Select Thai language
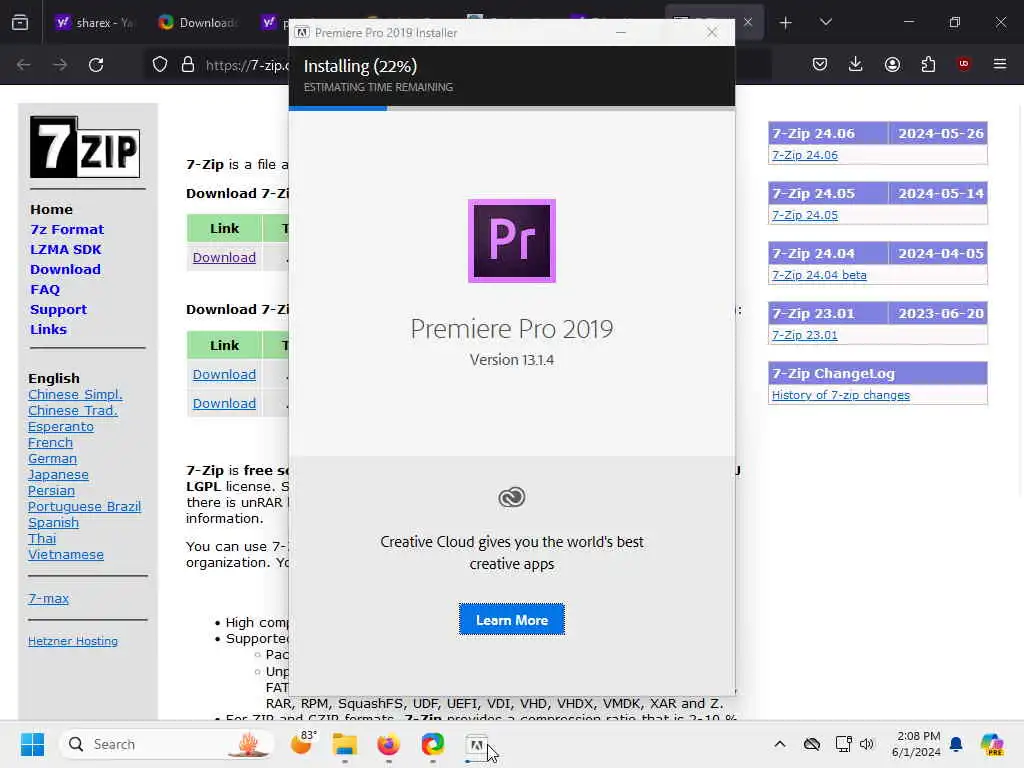1024x768 pixels. pos(42,539)
